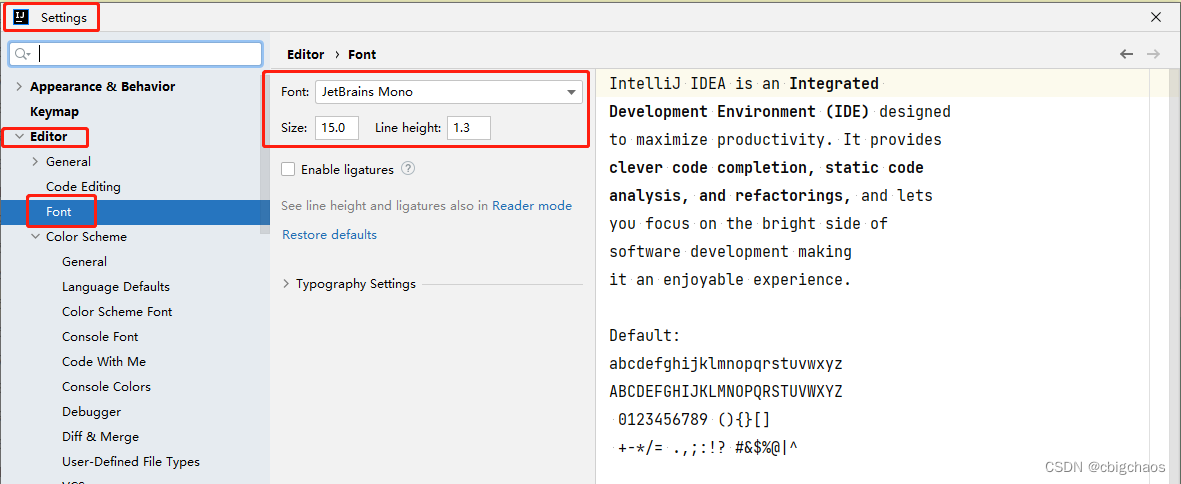Open Code With Me color settings

click(104, 361)
